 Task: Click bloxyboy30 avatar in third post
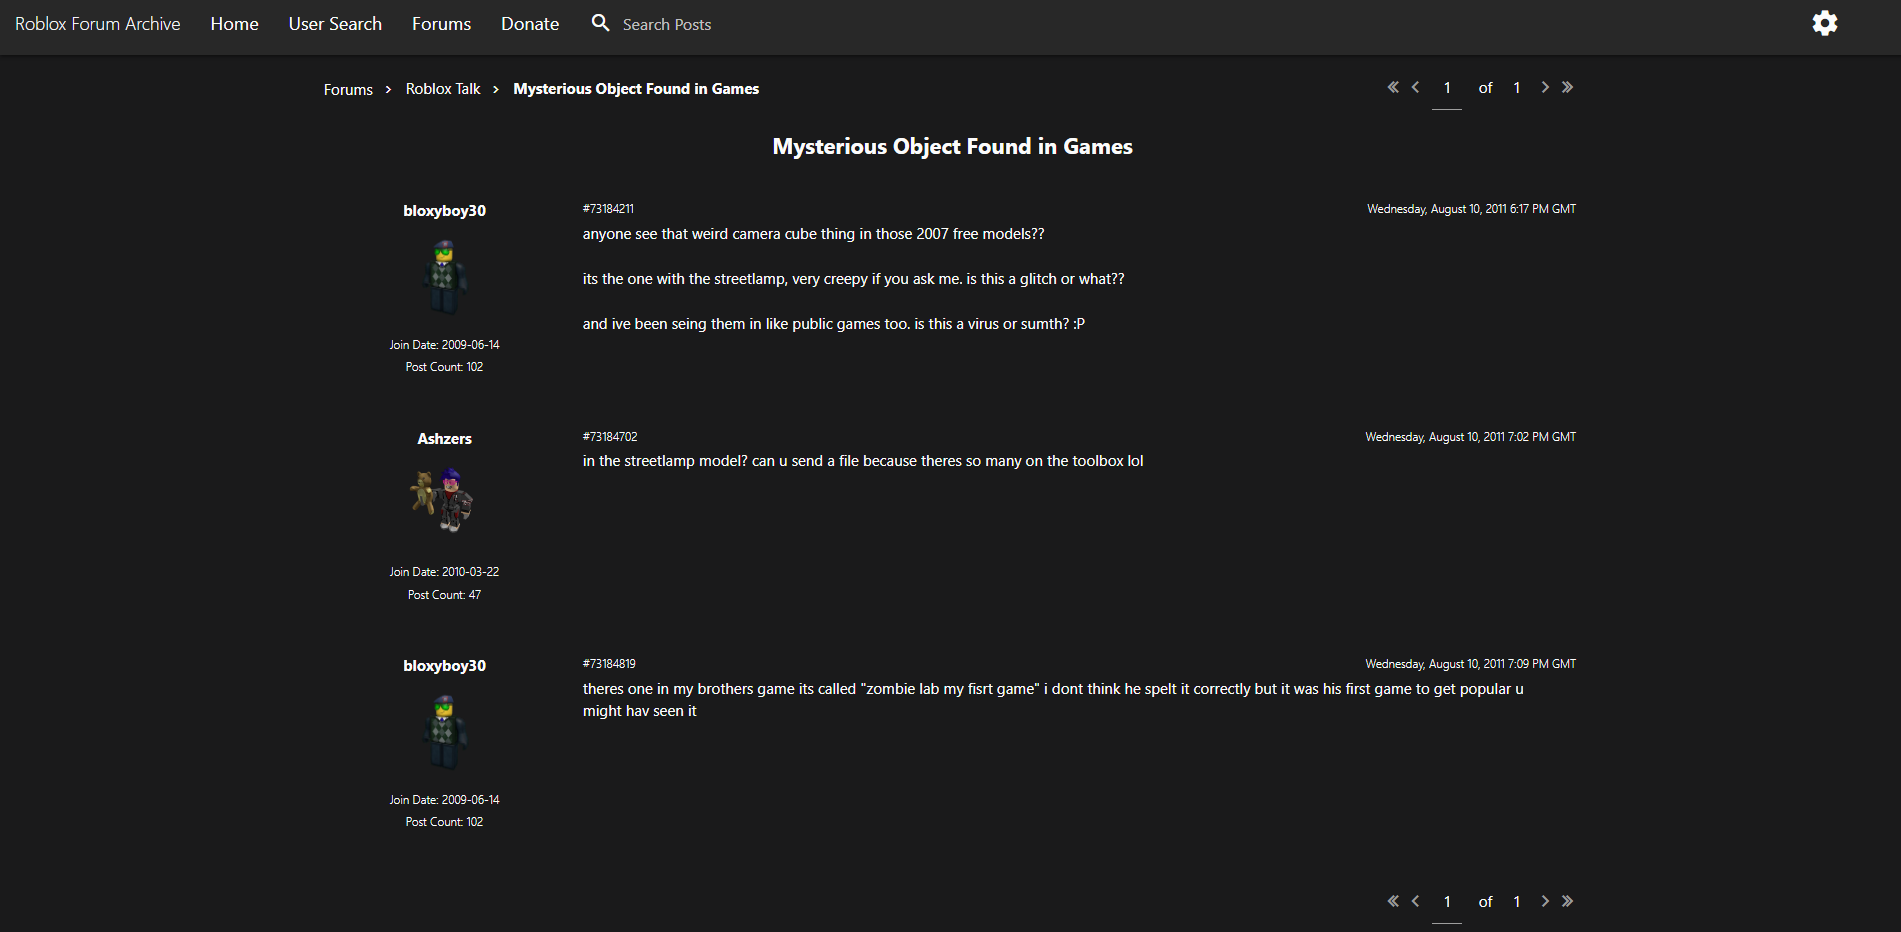click(x=444, y=732)
